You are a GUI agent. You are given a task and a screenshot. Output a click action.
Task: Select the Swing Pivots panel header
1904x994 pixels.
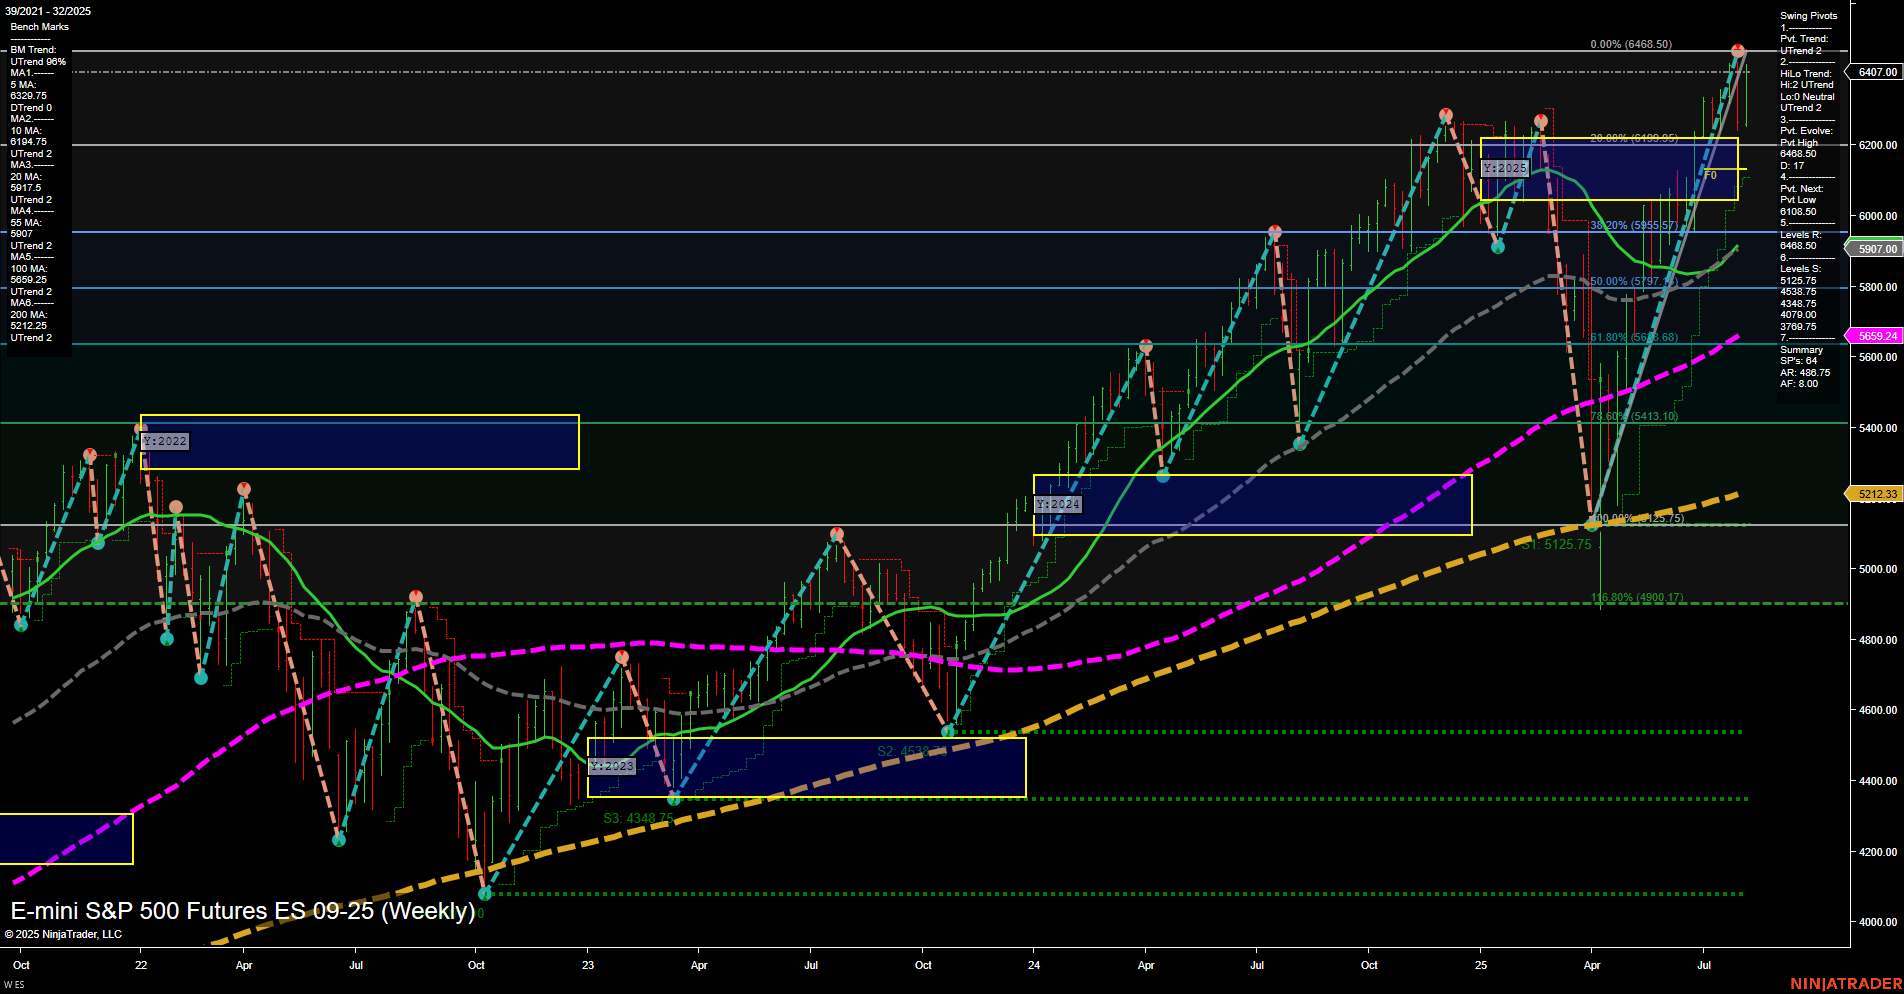coord(1809,16)
